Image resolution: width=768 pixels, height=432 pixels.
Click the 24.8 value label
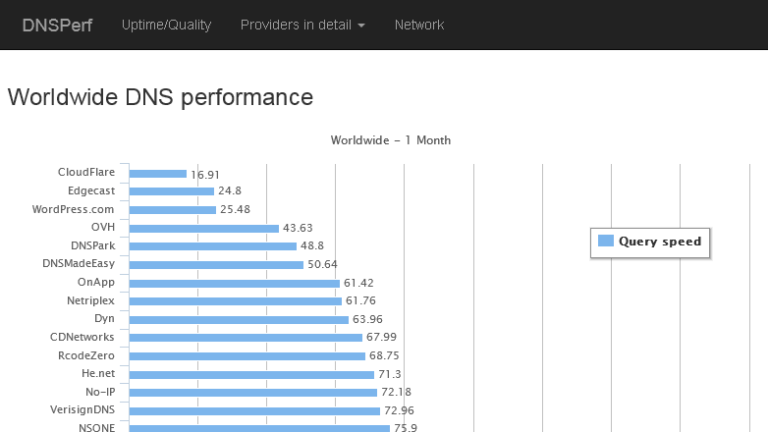(230, 191)
